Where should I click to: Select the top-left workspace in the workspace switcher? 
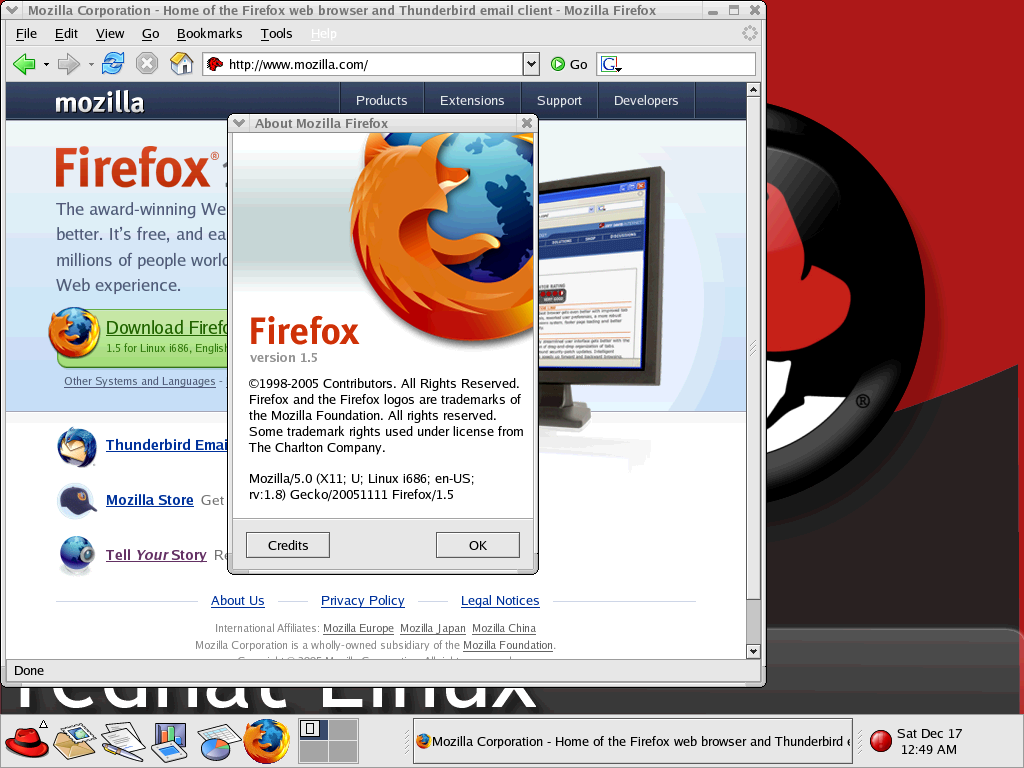click(312, 731)
